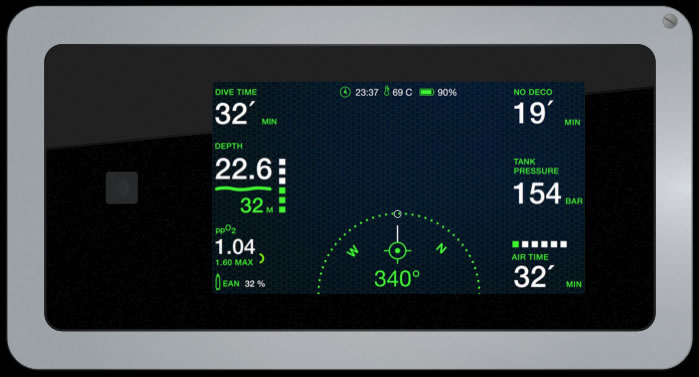Viewport: 699px width, 377px height.
Task: Click the green crescent icon near ppO2
Action: 262,258
